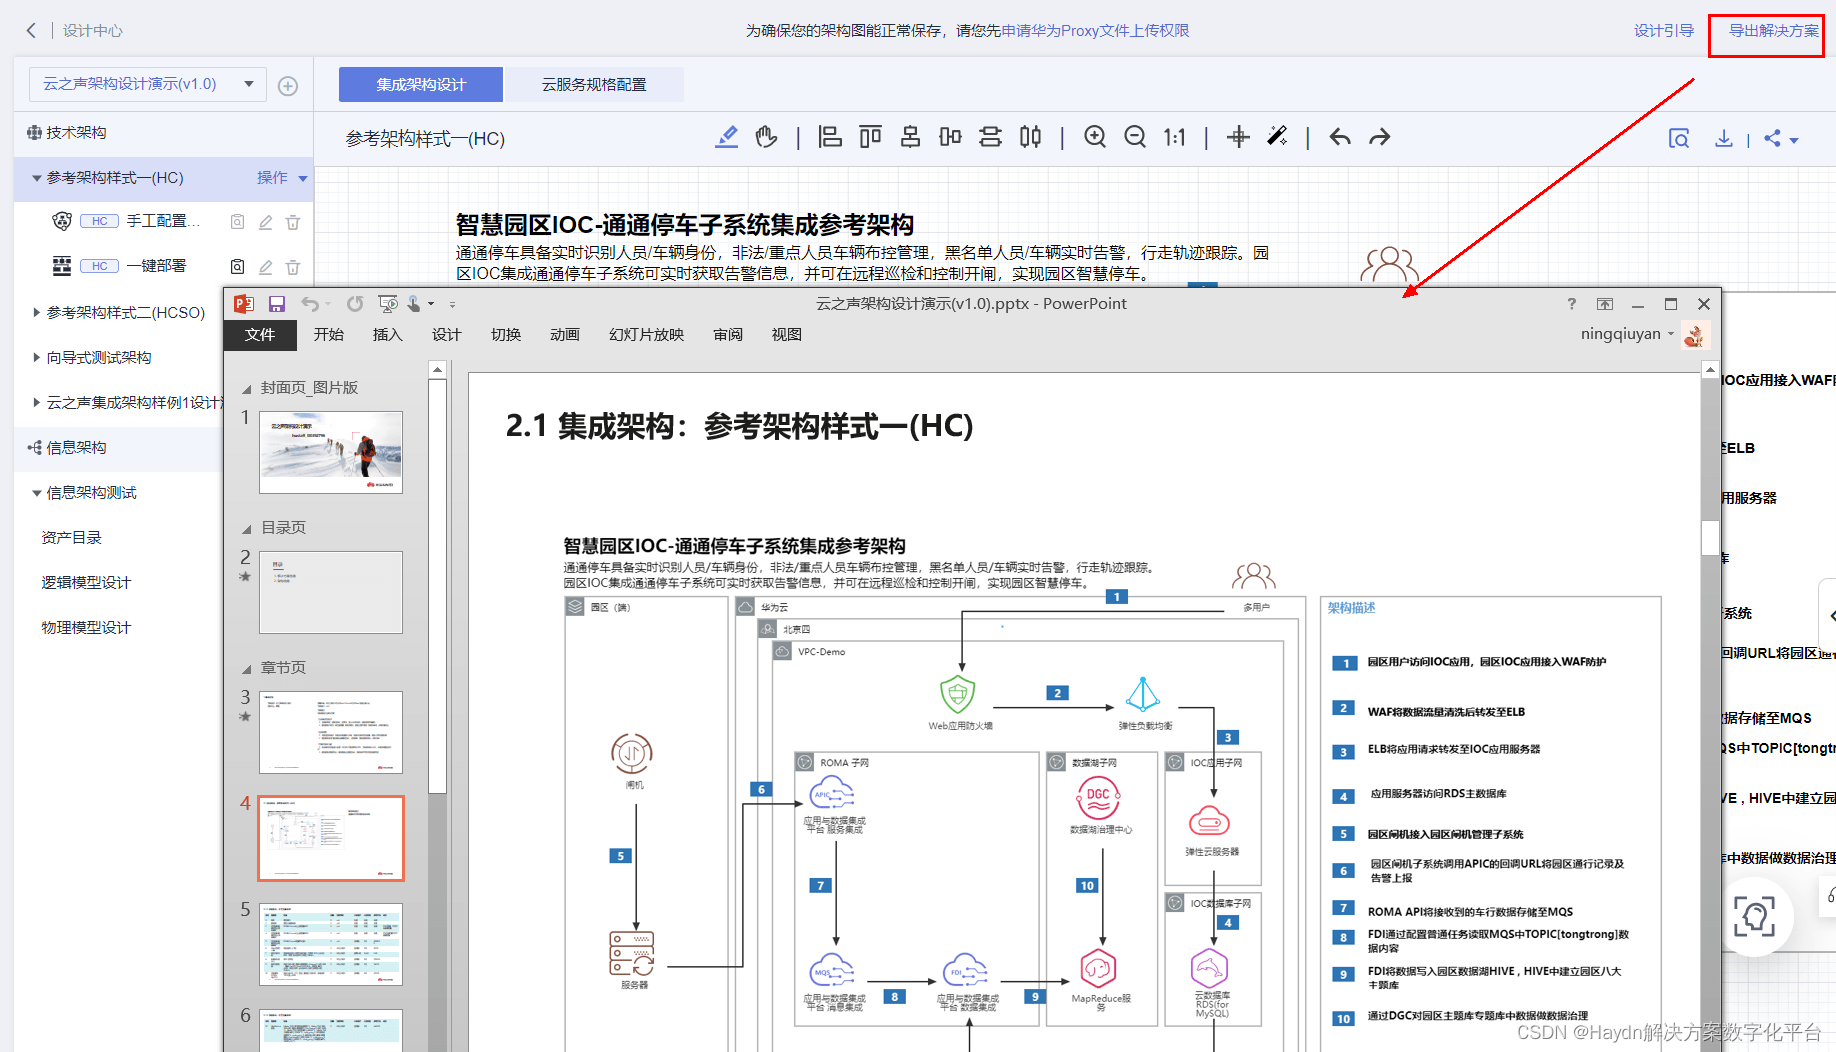Expand 参考架构样式二(HCSO) tree node
This screenshot has width=1836, height=1052.
[x=36, y=313]
